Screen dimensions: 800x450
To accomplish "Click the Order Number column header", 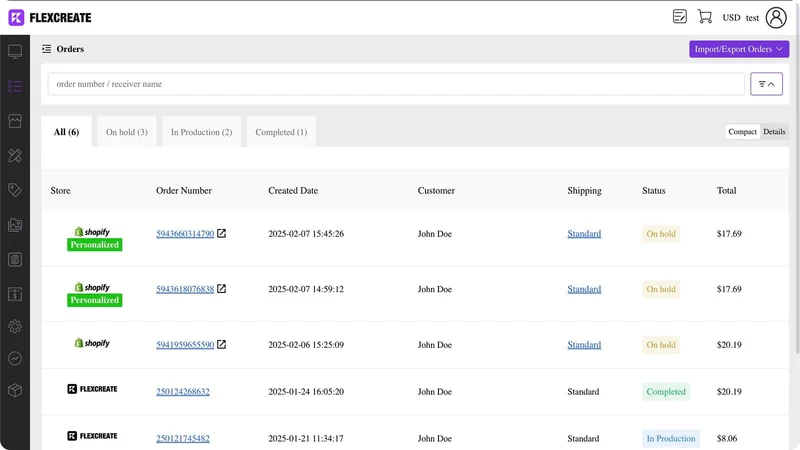I will click(184, 191).
